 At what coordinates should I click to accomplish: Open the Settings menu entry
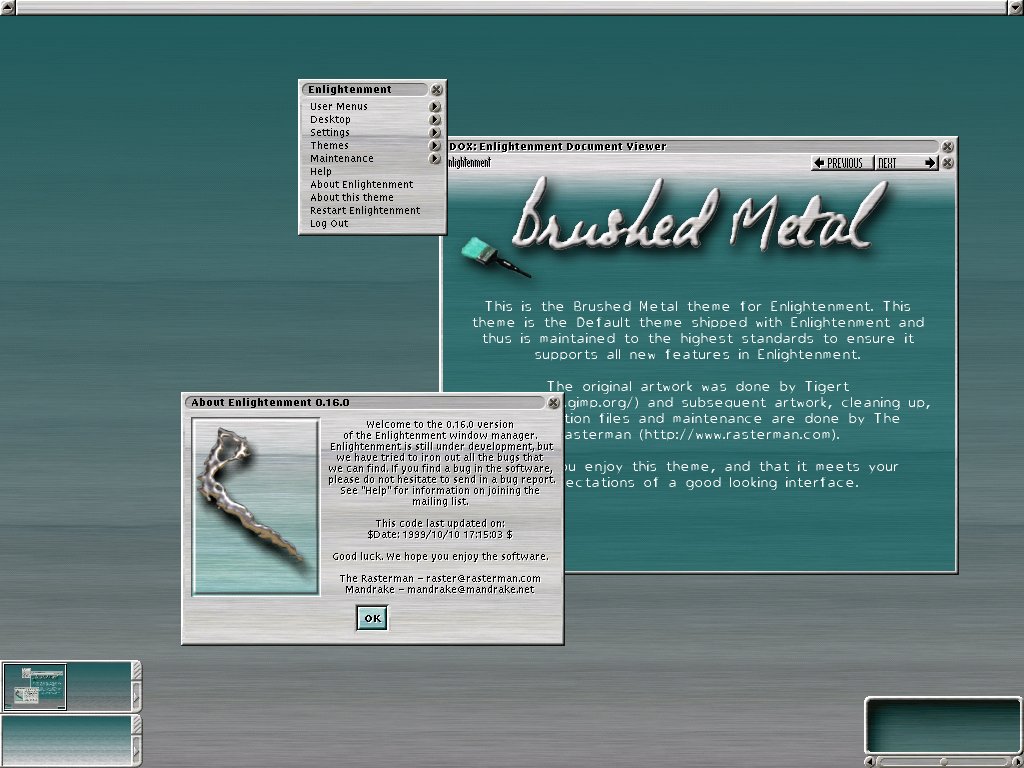click(330, 132)
